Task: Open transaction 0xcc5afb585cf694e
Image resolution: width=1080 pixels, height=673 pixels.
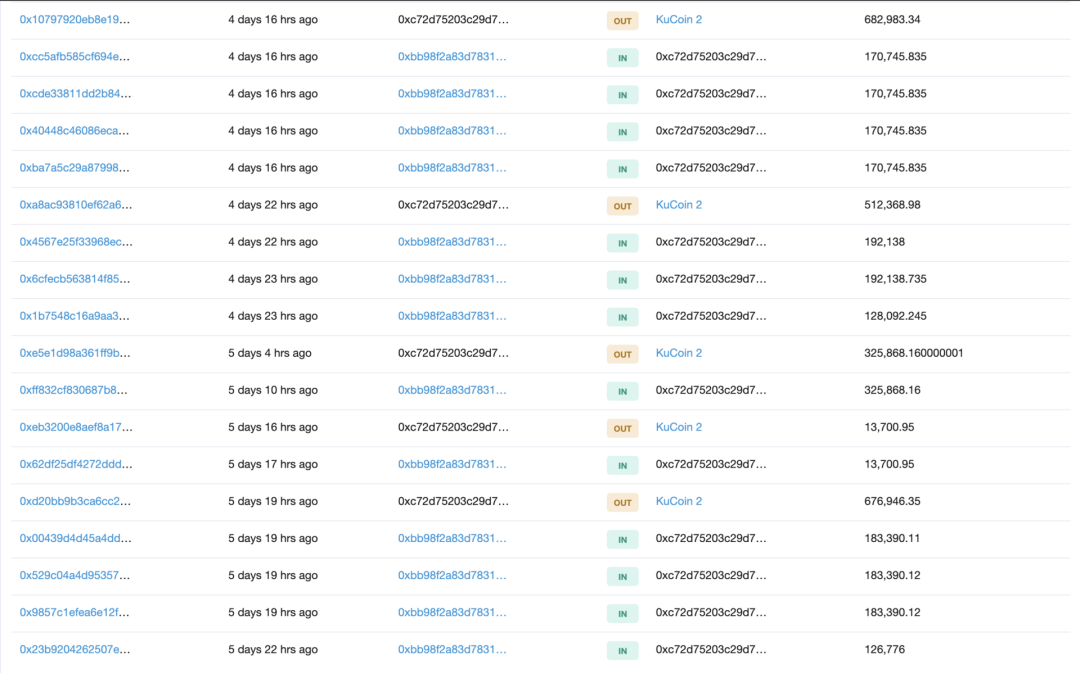Action: click(75, 57)
